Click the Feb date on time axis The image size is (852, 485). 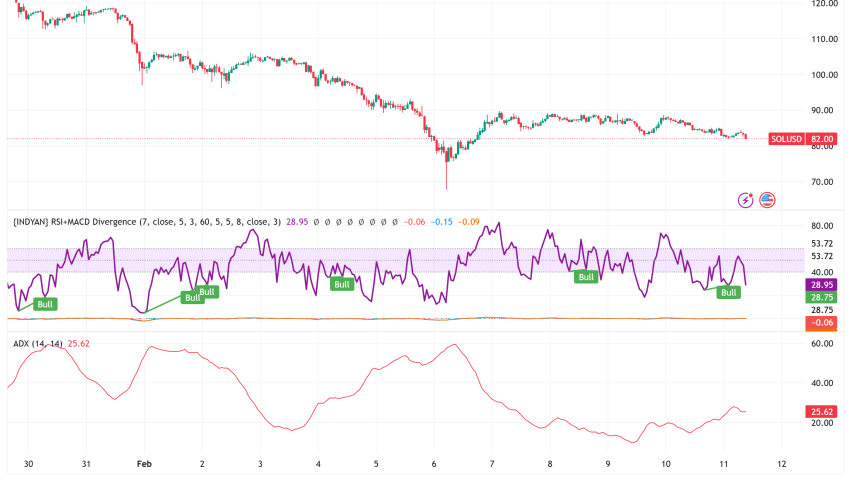tap(144, 465)
